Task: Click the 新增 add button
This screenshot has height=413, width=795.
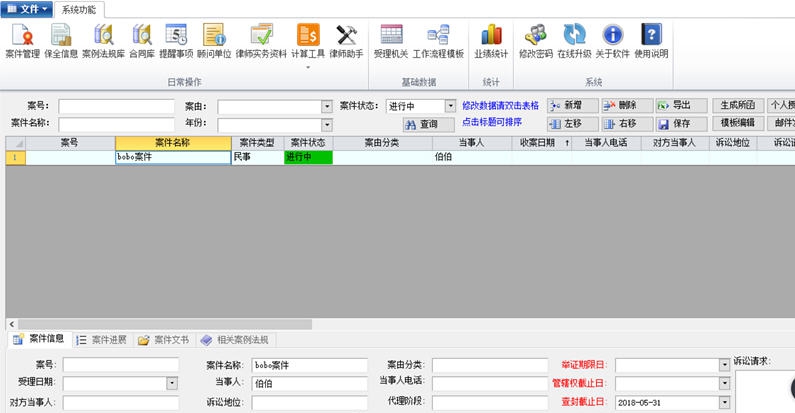Action: pyautogui.click(x=573, y=105)
